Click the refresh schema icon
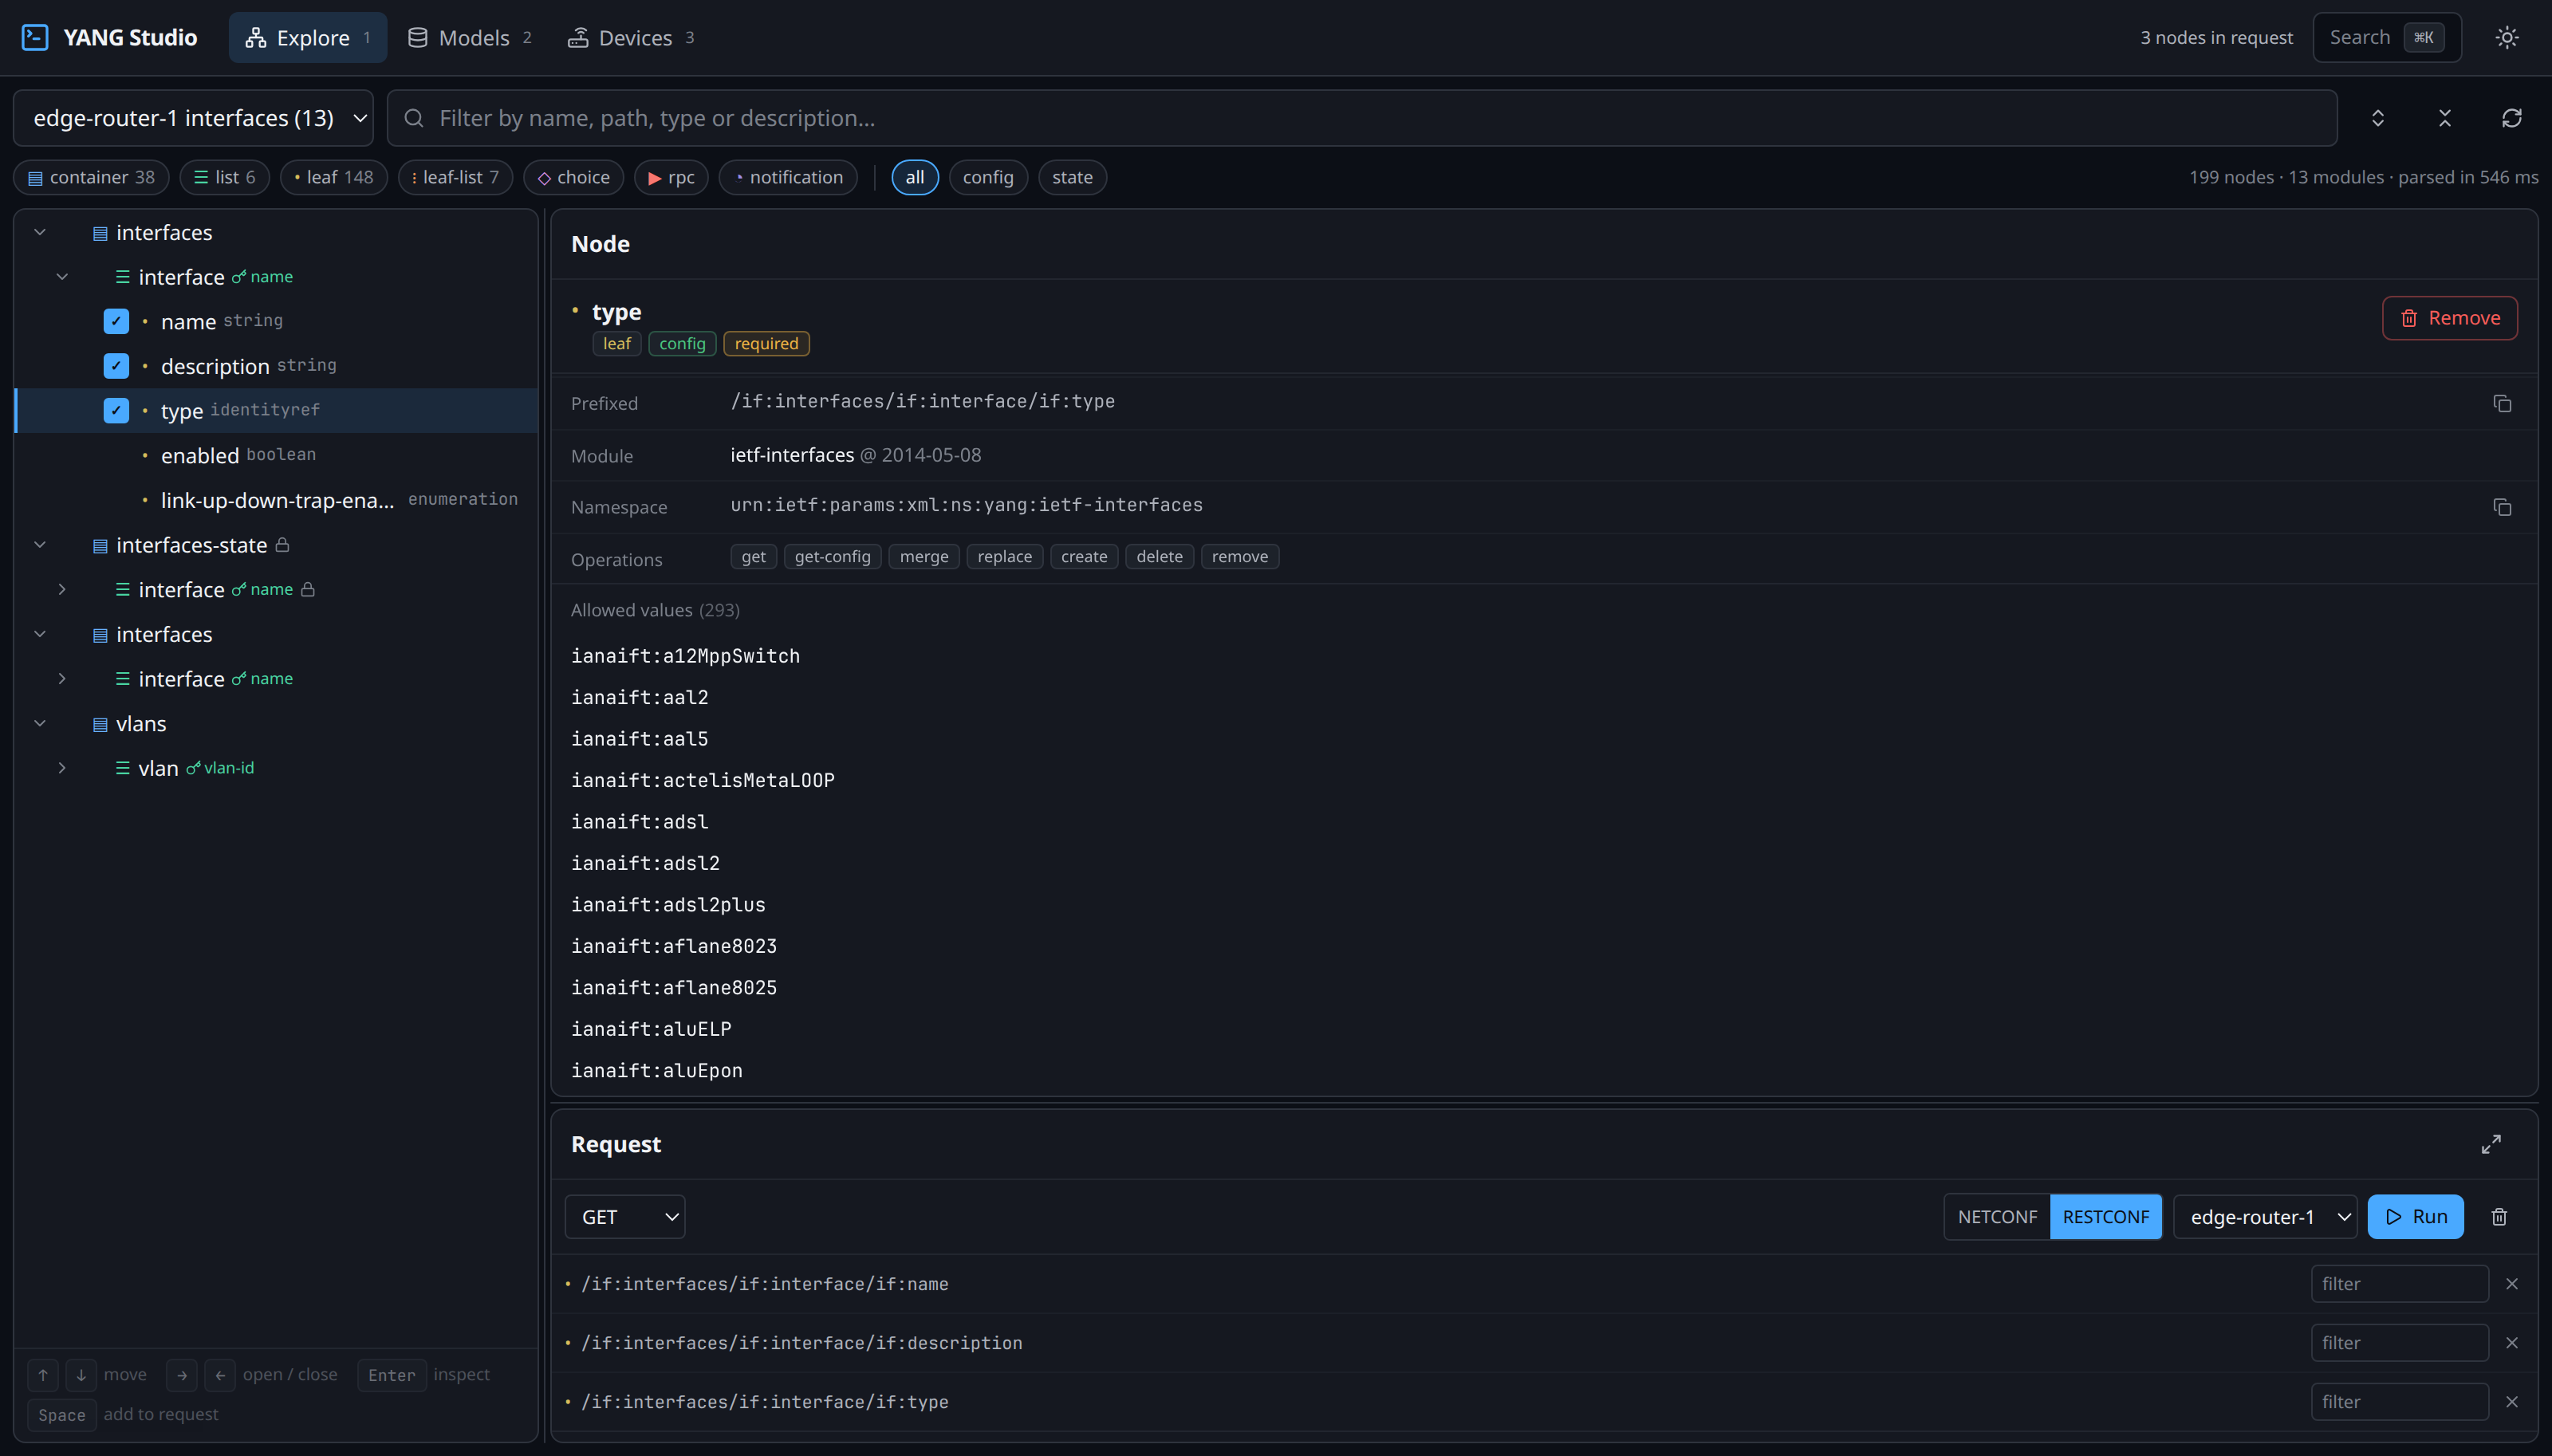2552x1456 pixels. pyautogui.click(x=2512, y=118)
